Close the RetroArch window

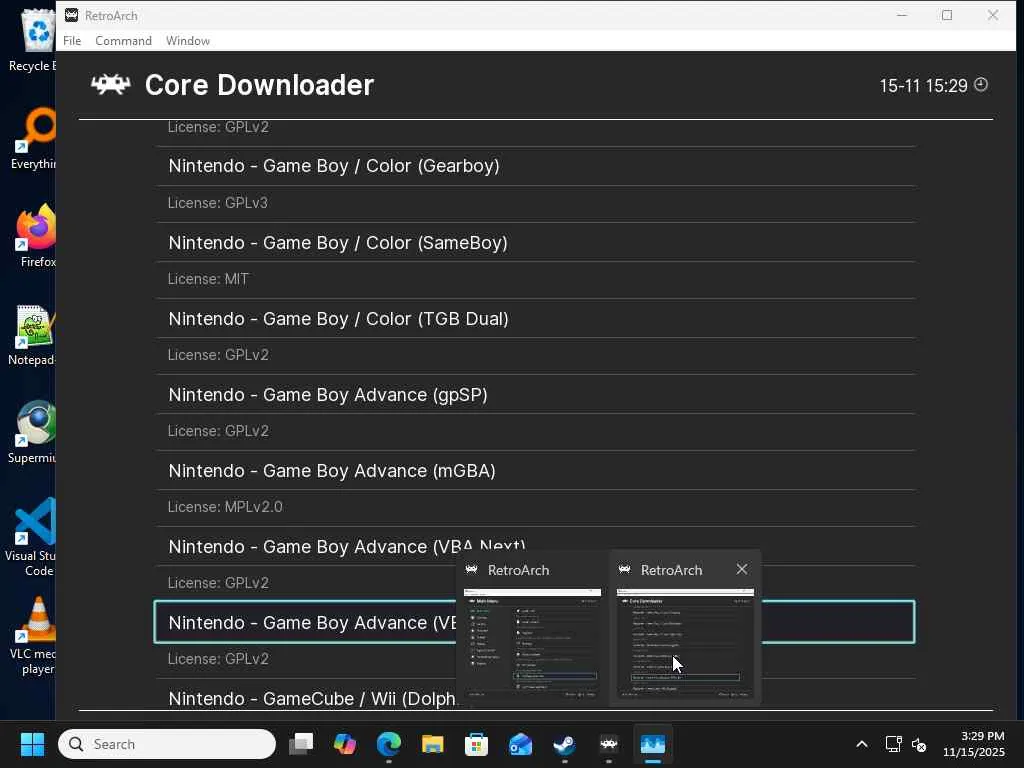(x=993, y=15)
